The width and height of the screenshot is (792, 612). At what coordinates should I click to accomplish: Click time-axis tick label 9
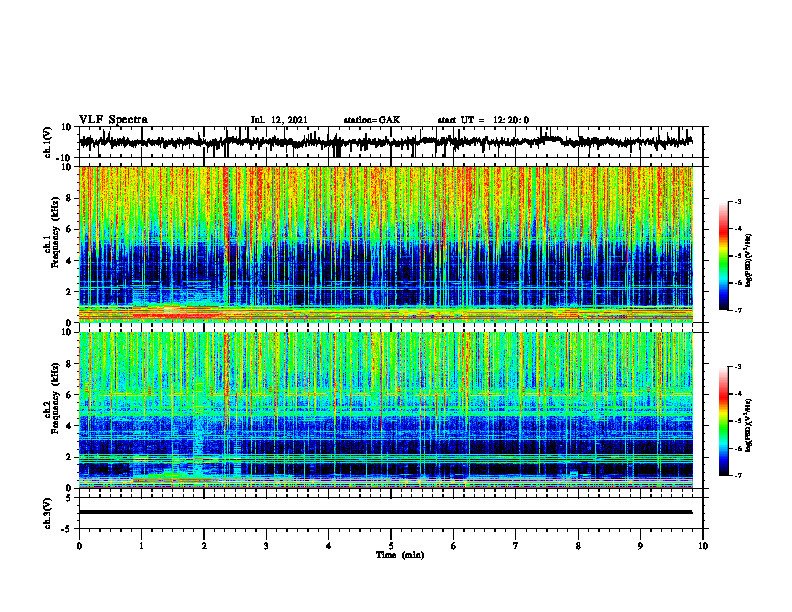click(640, 546)
